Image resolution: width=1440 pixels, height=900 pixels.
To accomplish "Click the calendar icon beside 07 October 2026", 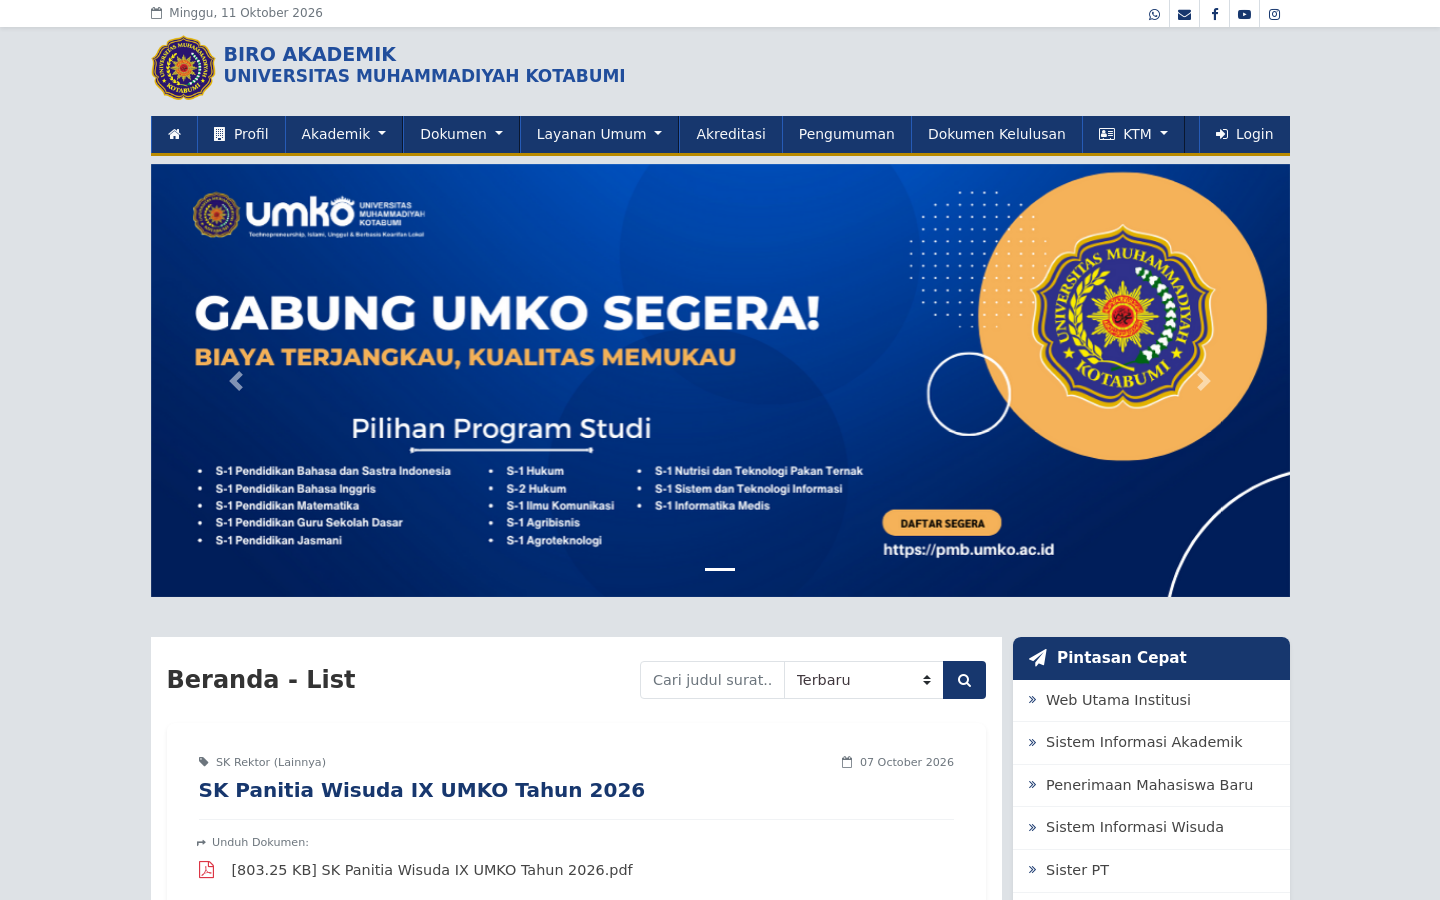I will coord(847,762).
